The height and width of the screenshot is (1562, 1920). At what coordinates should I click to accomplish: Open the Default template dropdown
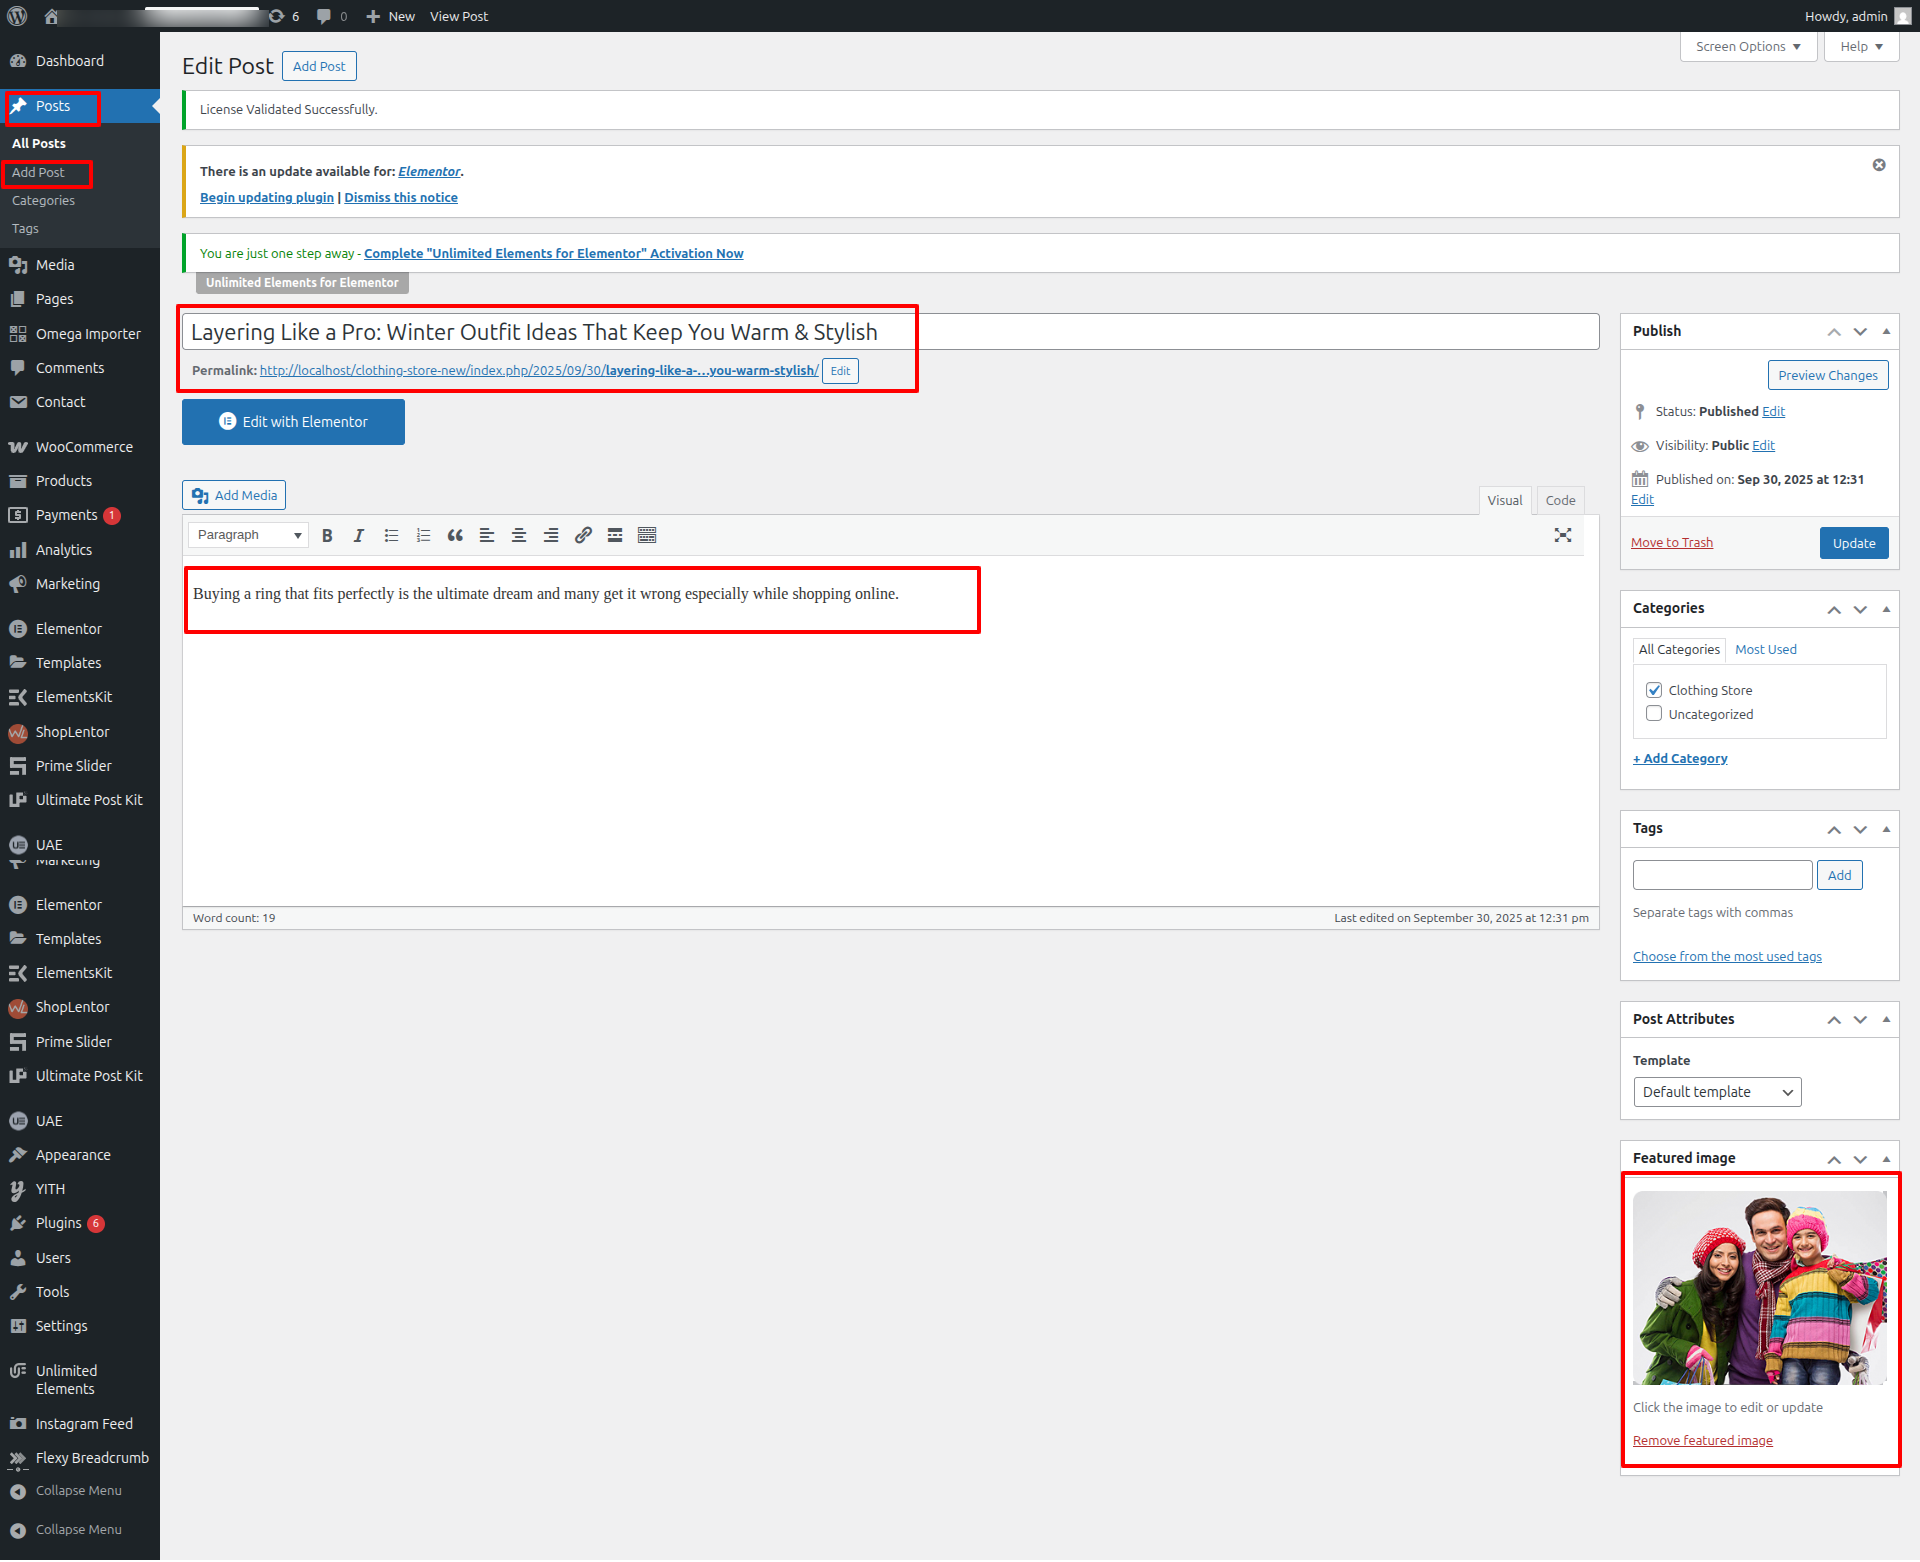coord(1717,1092)
